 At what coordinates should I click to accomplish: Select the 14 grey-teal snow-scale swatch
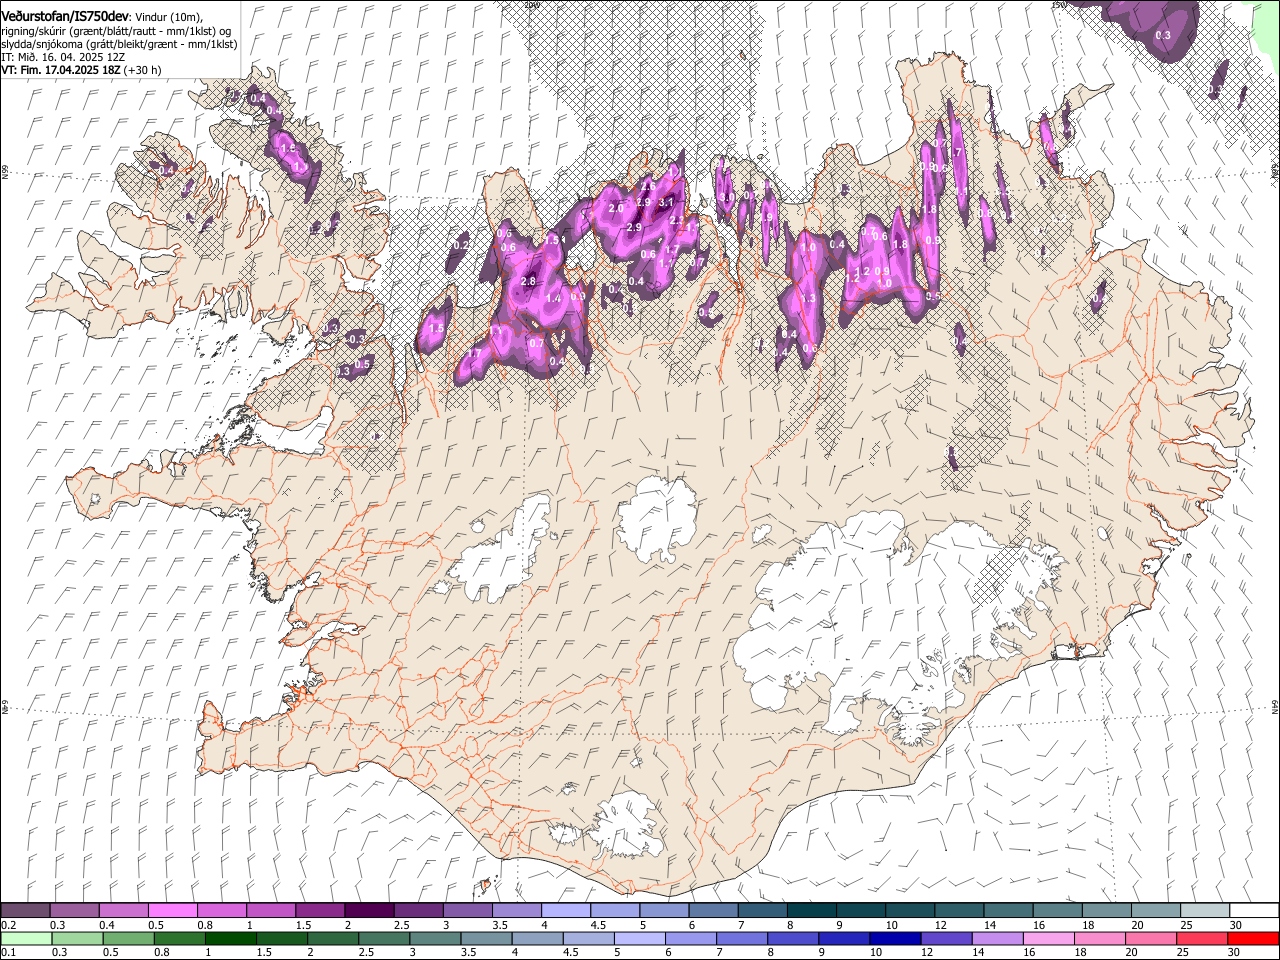tap(1009, 910)
